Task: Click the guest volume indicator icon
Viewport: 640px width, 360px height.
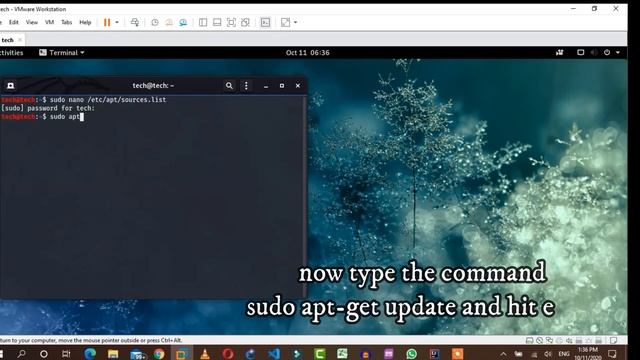Action: 594,53
